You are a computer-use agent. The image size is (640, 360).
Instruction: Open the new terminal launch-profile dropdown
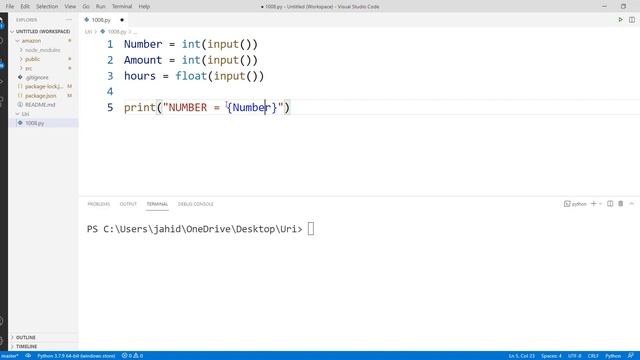point(600,204)
